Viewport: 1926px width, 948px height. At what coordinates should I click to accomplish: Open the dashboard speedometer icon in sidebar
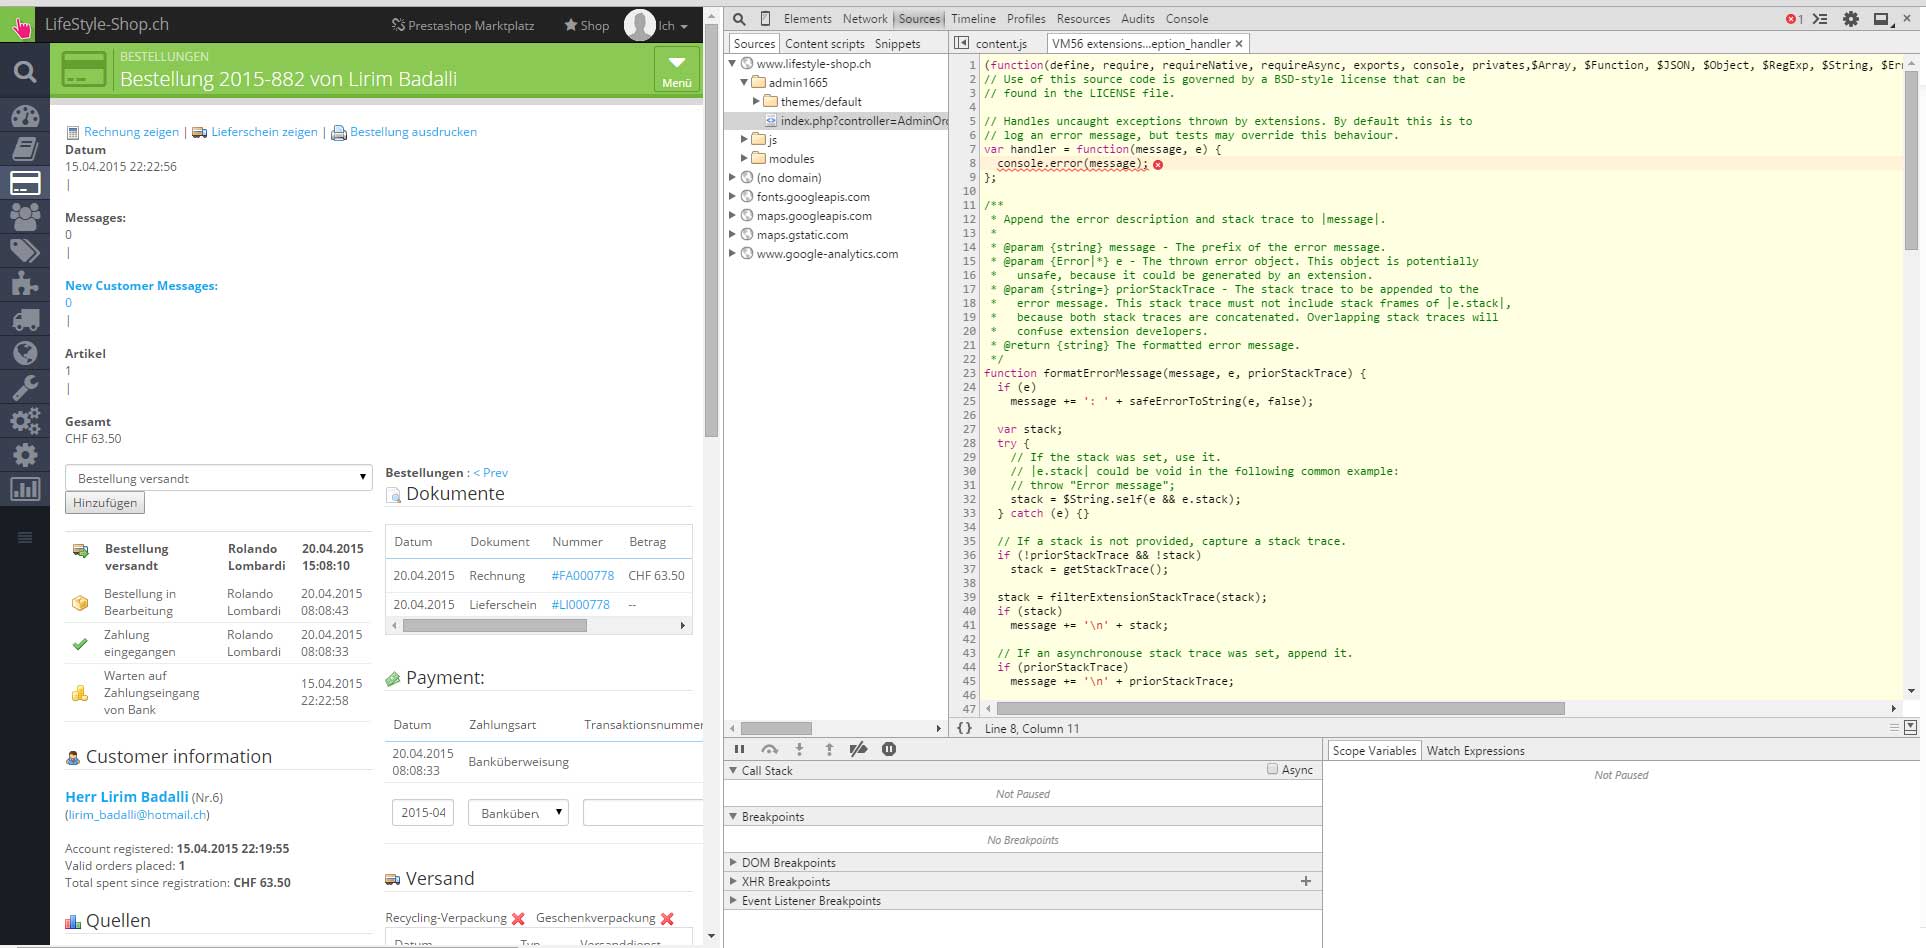(25, 116)
